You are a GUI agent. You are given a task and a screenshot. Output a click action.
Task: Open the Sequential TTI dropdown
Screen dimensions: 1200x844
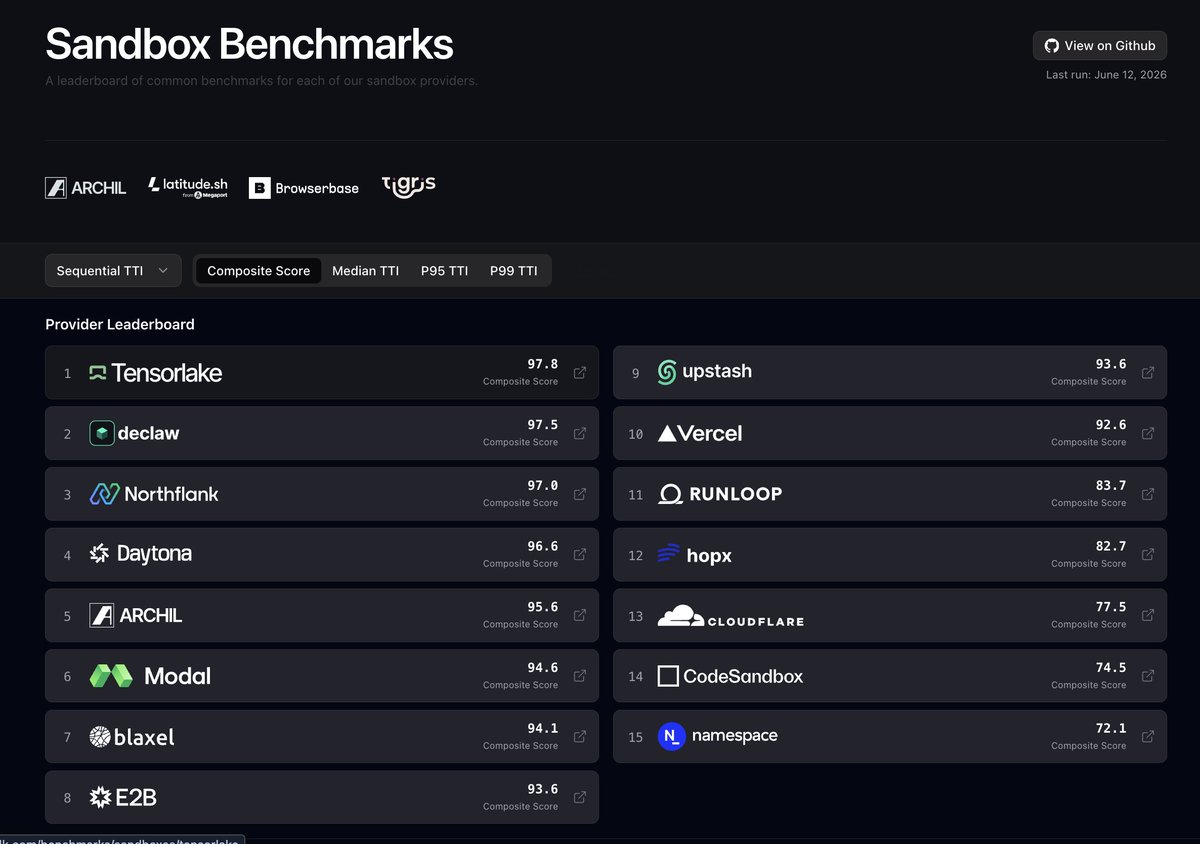(113, 271)
